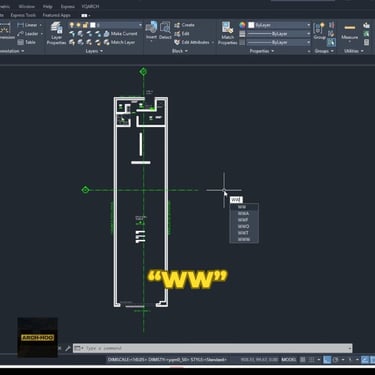Switch to the Express Tools ribbon tab
The image size is (375, 375).
tap(23, 15)
